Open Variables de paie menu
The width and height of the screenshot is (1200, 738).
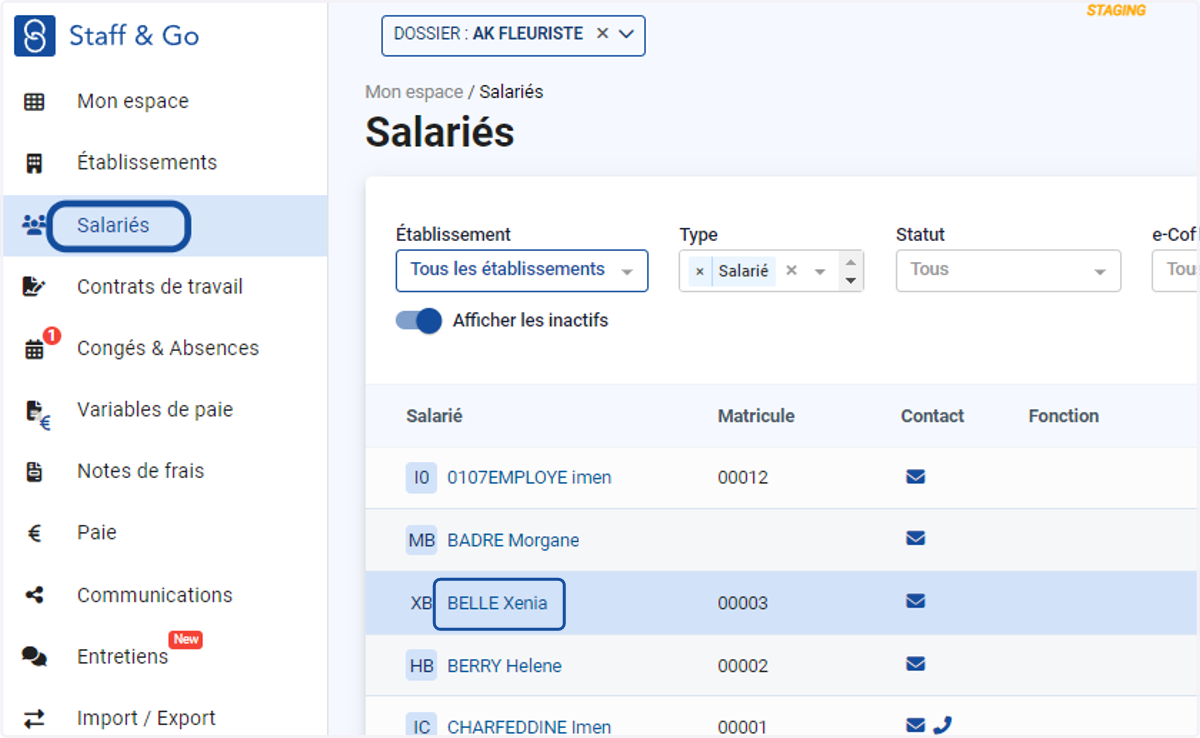pyautogui.click(x=155, y=409)
